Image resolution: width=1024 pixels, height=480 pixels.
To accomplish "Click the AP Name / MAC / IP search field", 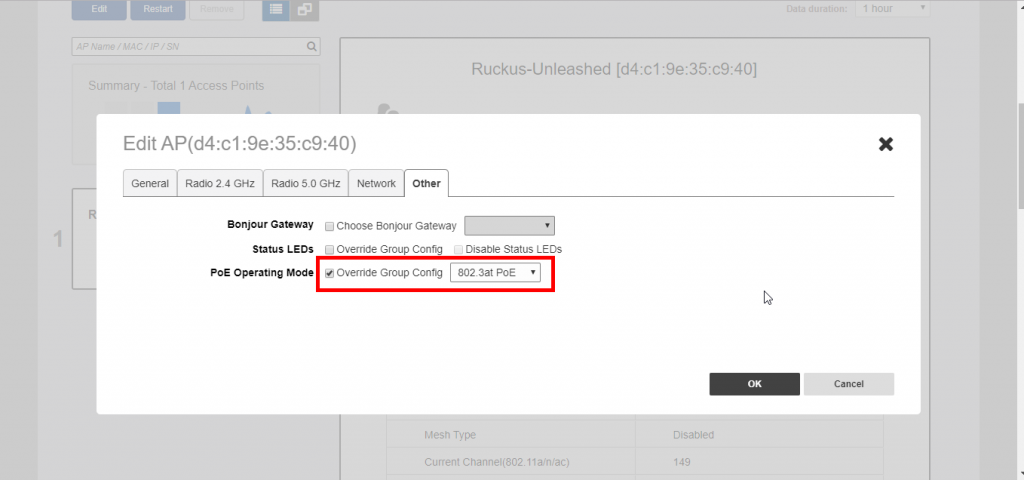I will click(x=188, y=47).
